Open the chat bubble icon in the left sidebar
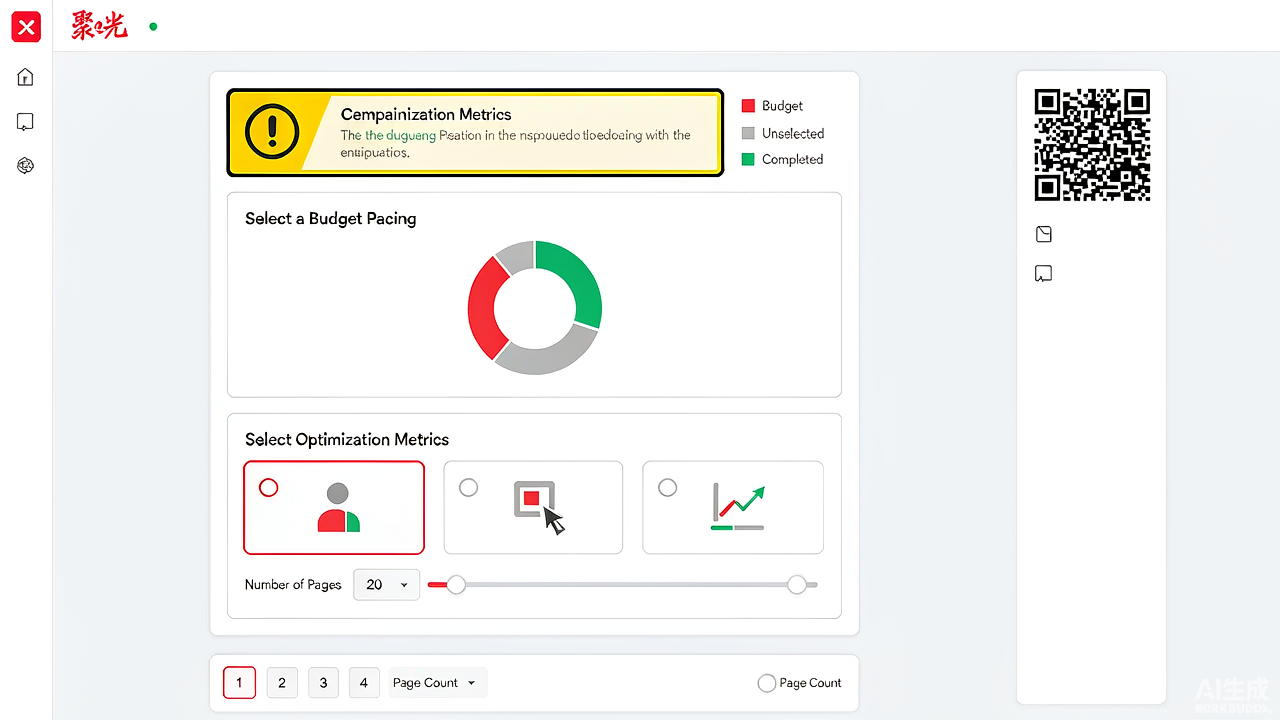Viewport: 1280px width, 720px height. click(x=26, y=122)
